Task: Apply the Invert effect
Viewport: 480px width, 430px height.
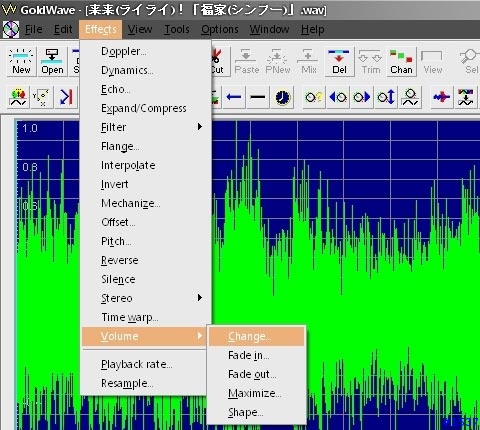Action: [x=146, y=184]
